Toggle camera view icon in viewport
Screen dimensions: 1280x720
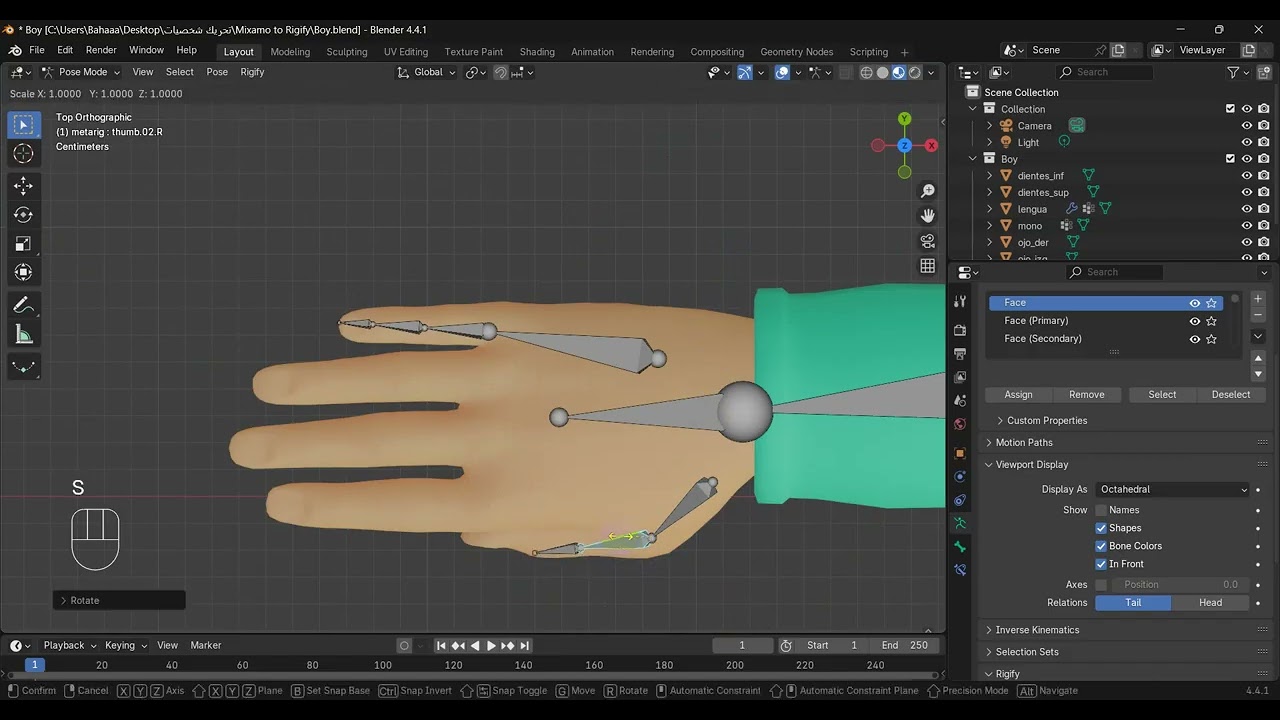(928, 241)
